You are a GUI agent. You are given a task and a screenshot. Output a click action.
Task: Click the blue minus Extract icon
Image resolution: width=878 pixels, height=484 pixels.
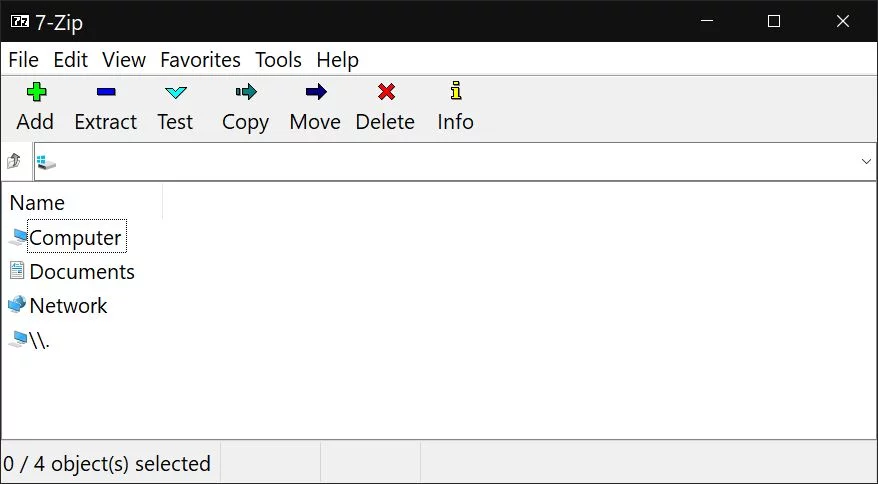(106, 92)
